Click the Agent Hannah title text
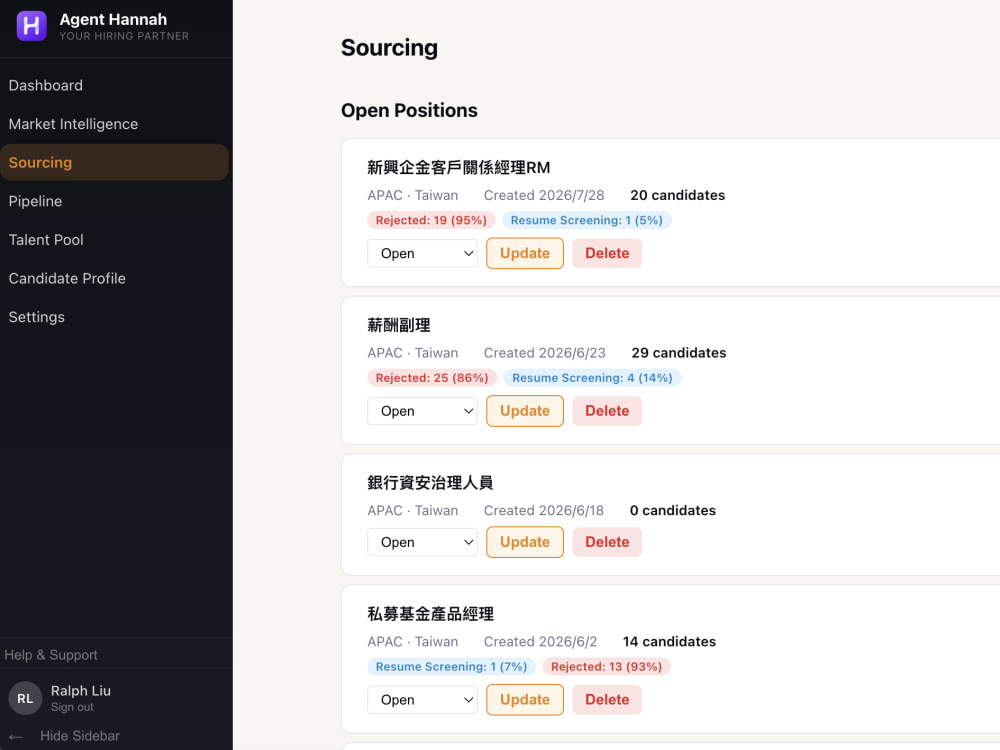This screenshot has height=750, width=1000. coord(114,20)
